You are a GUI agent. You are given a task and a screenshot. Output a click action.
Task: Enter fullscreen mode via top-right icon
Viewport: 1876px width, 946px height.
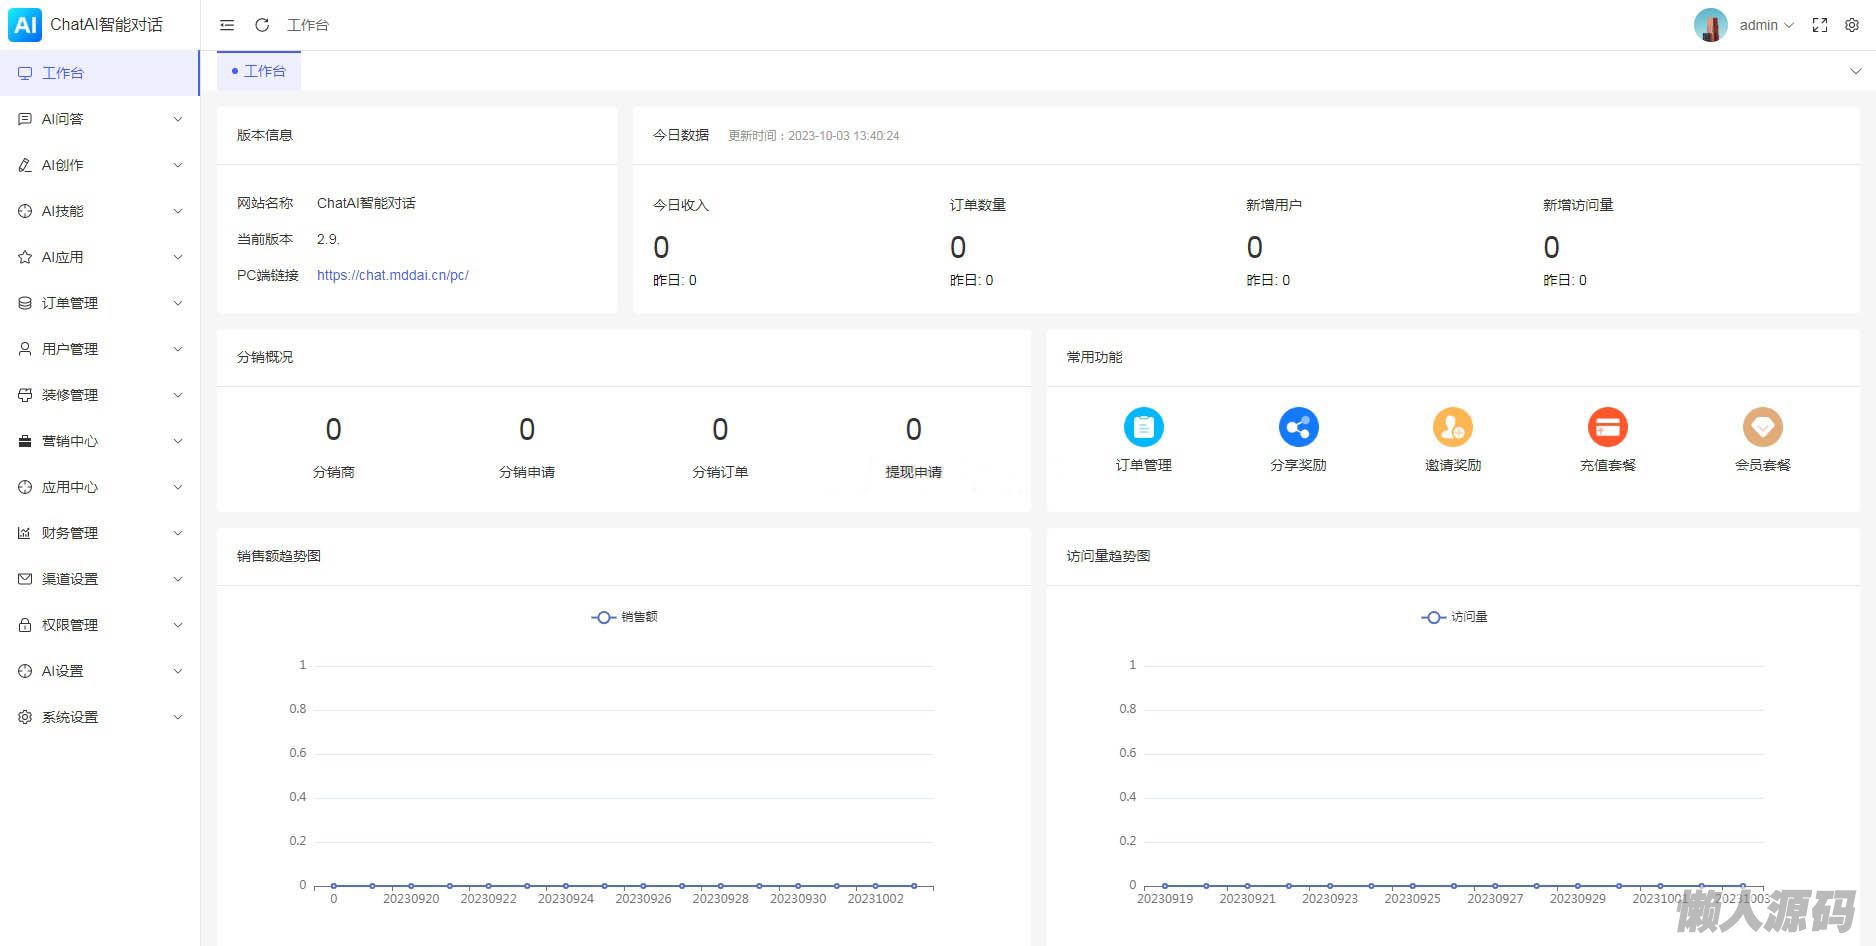(x=1819, y=25)
